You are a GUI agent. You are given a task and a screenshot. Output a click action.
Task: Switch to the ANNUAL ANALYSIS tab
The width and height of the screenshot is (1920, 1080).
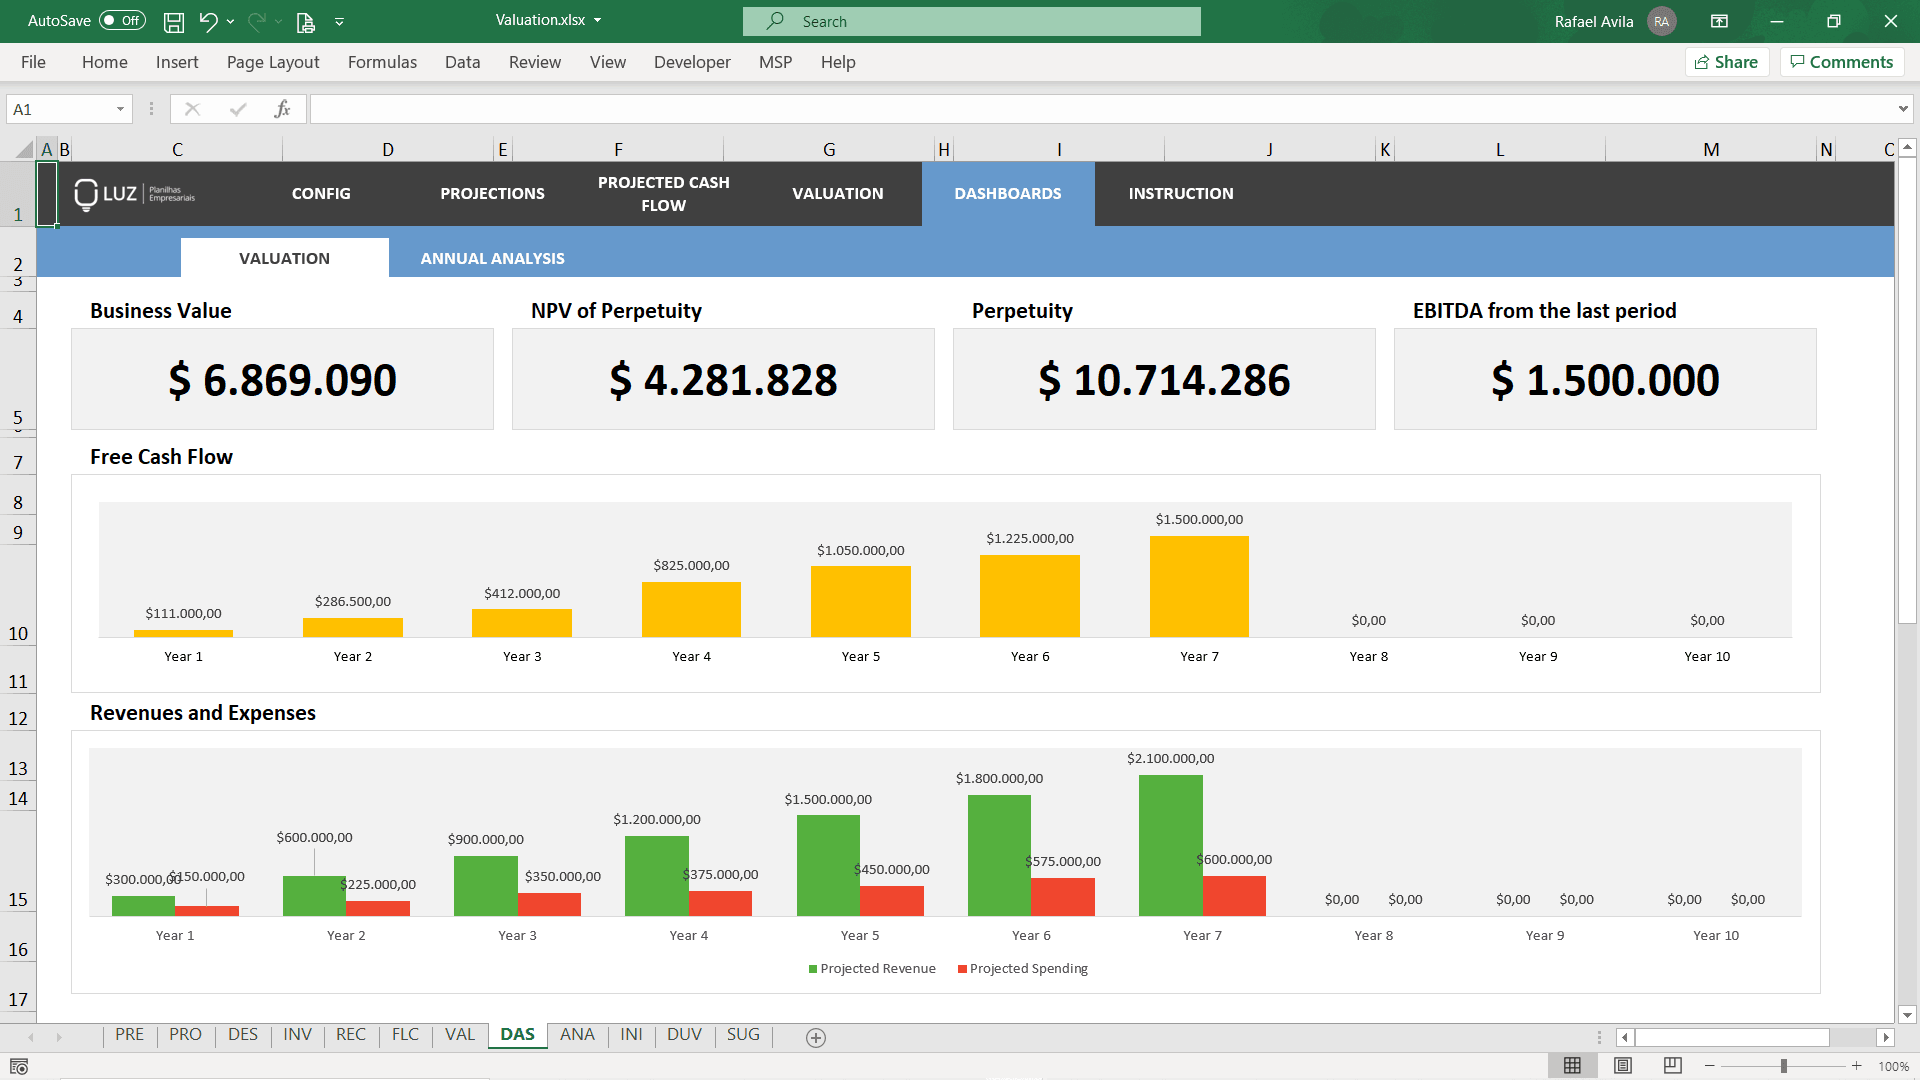click(492, 257)
